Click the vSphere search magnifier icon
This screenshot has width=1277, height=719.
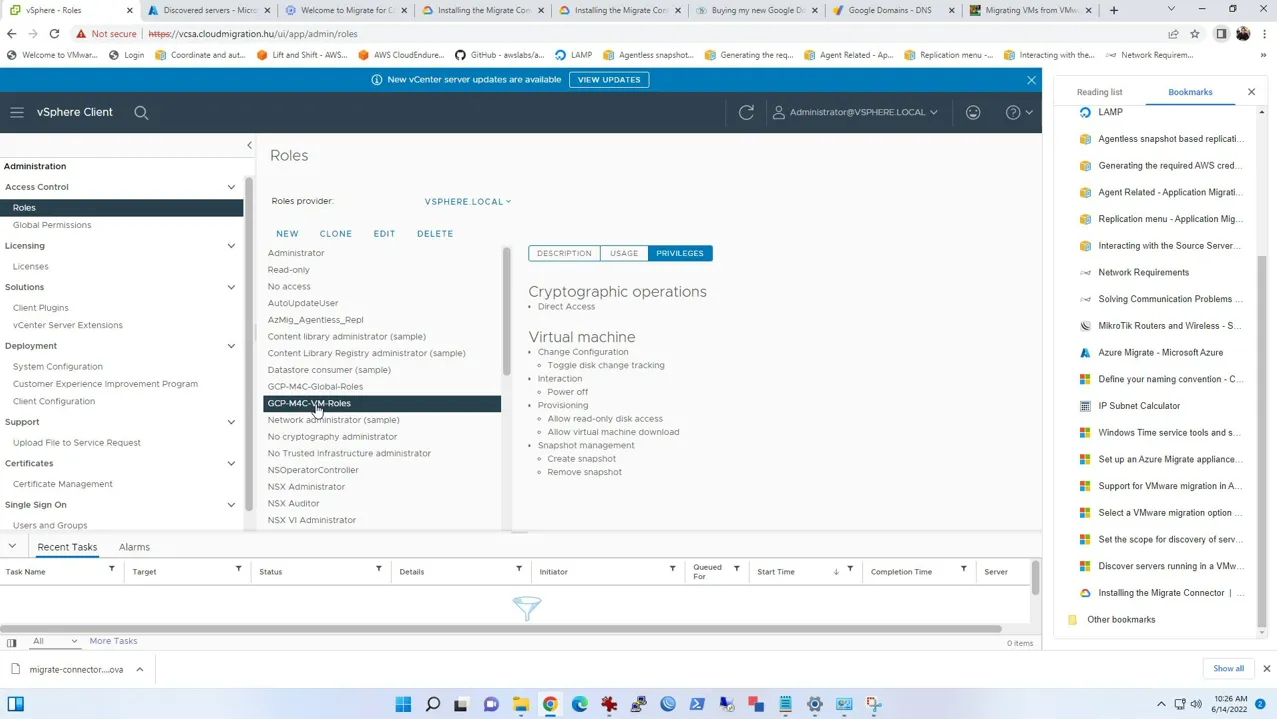pos(141,113)
